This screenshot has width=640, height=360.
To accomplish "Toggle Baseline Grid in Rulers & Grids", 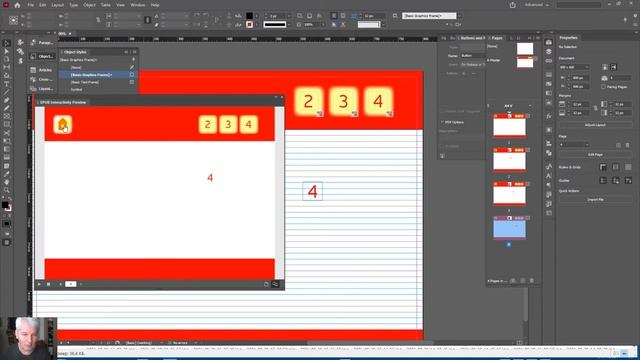I will pos(616,167).
